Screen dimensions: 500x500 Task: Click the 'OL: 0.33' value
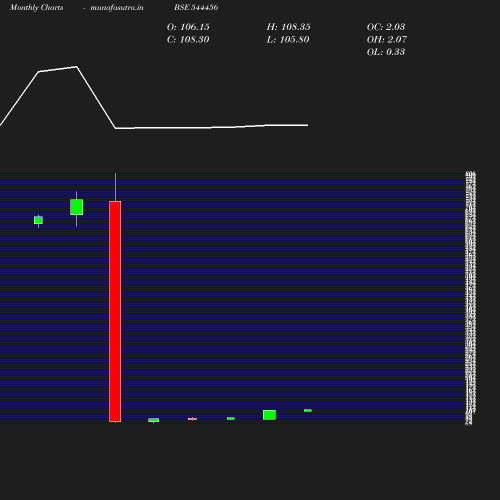[386, 52]
